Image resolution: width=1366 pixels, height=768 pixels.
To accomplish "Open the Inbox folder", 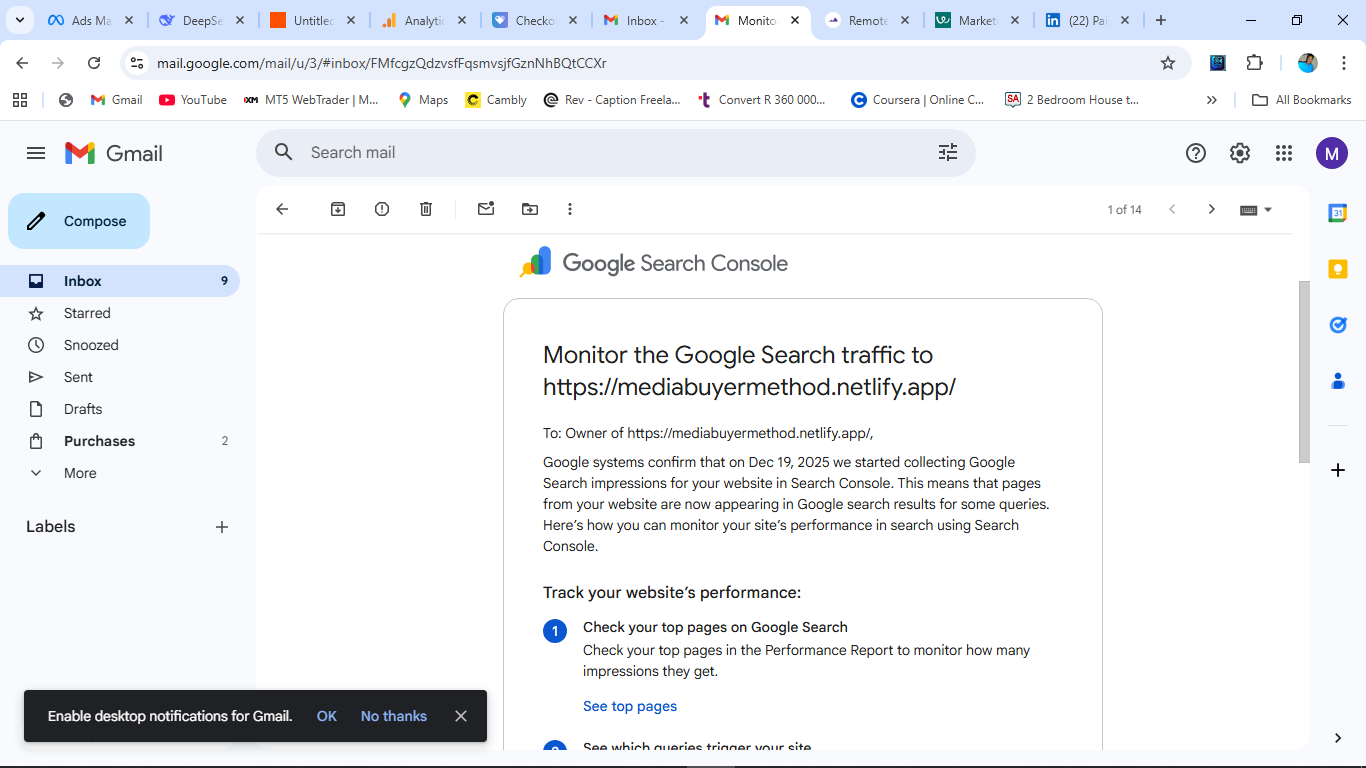I will (x=120, y=281).
